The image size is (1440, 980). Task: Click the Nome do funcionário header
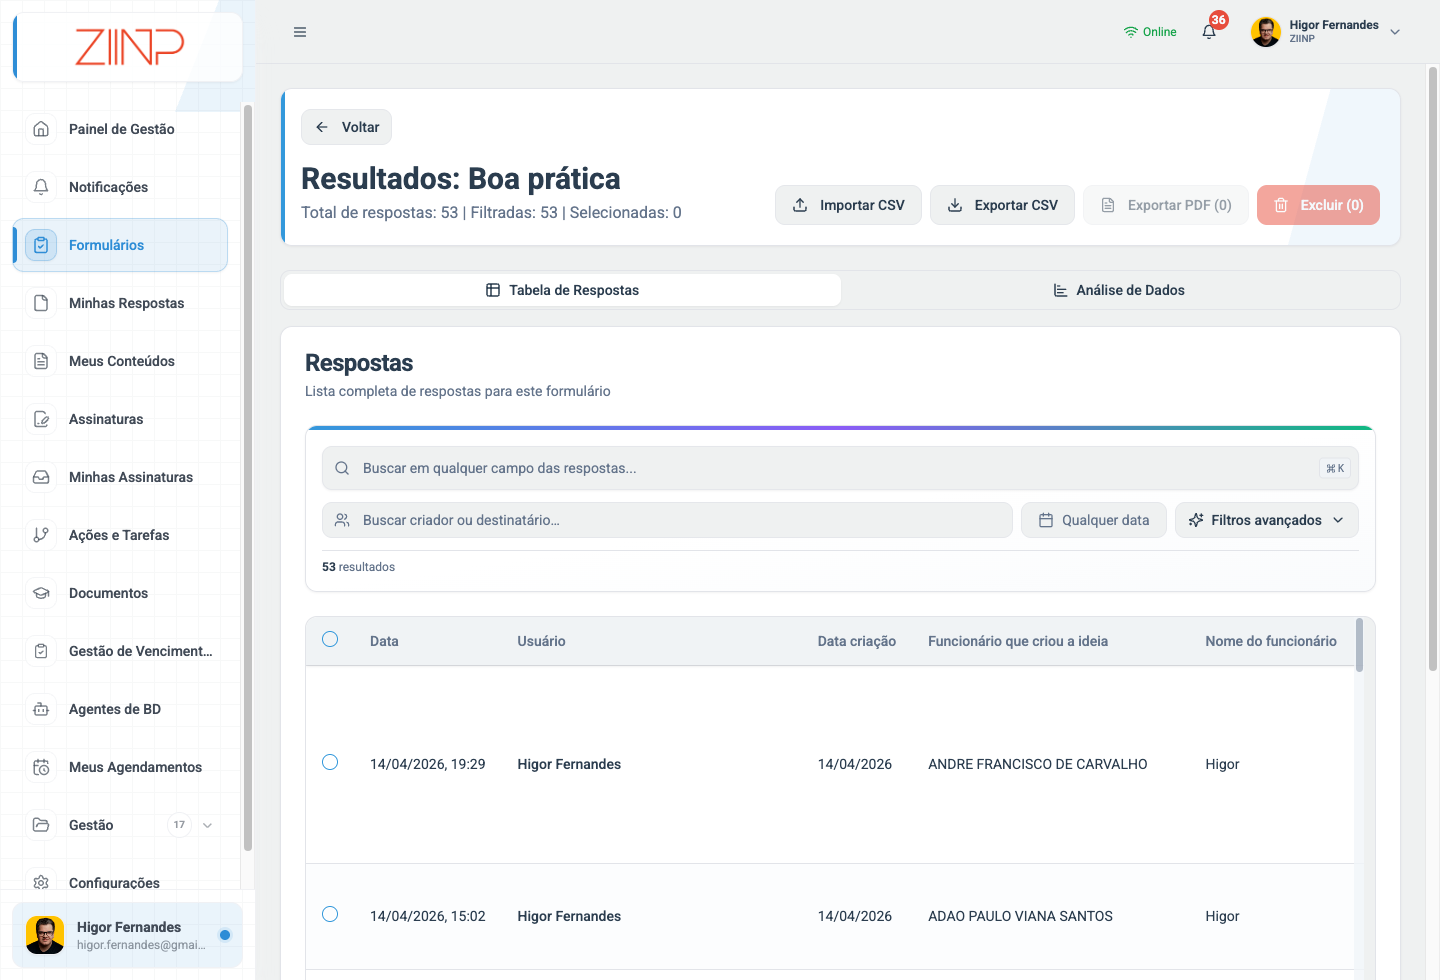coord(1271,641)
